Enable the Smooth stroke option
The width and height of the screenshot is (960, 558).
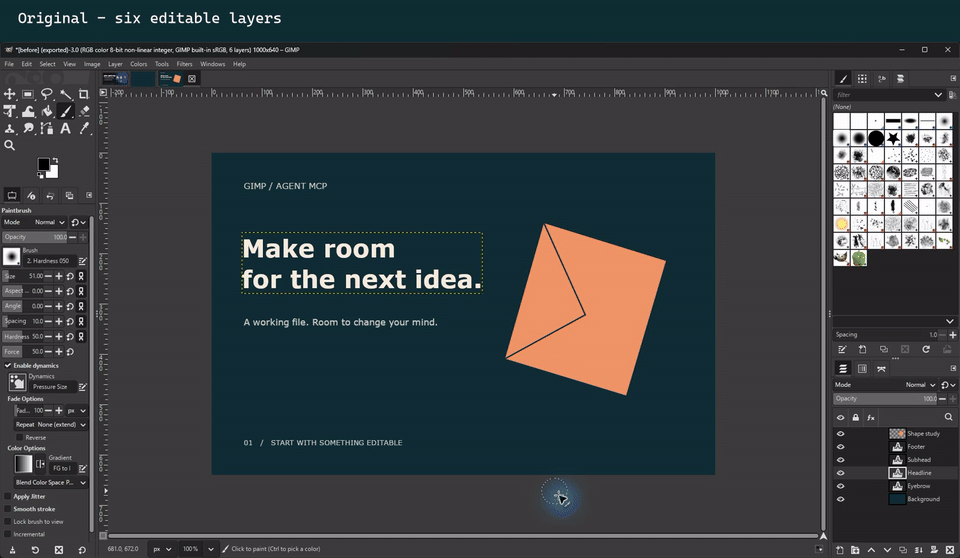(8, 509)
